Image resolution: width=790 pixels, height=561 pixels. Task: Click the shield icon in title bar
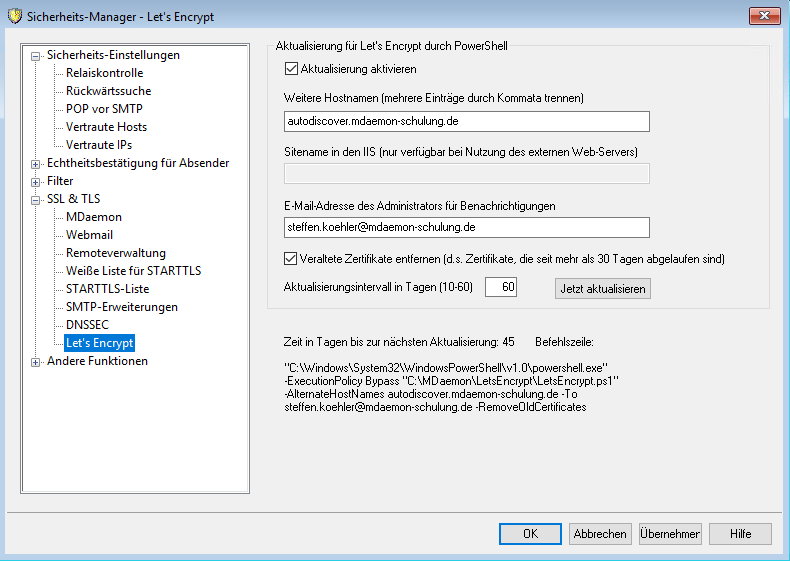(x=14, y=16)
